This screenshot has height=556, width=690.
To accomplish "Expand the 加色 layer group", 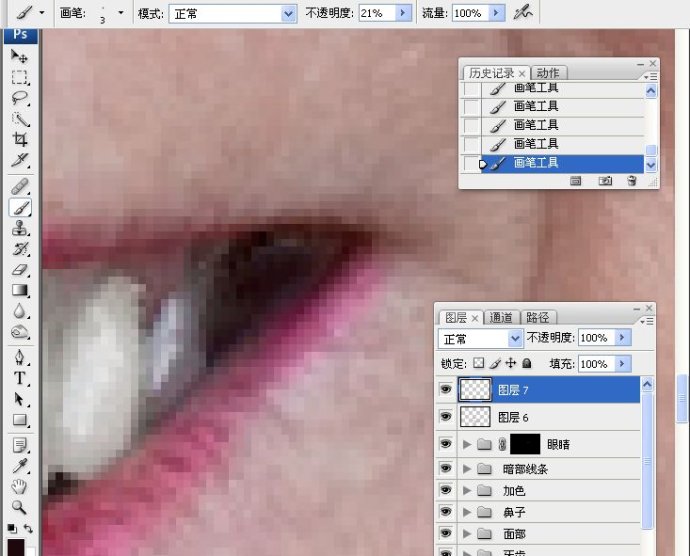I will [467, 490].
